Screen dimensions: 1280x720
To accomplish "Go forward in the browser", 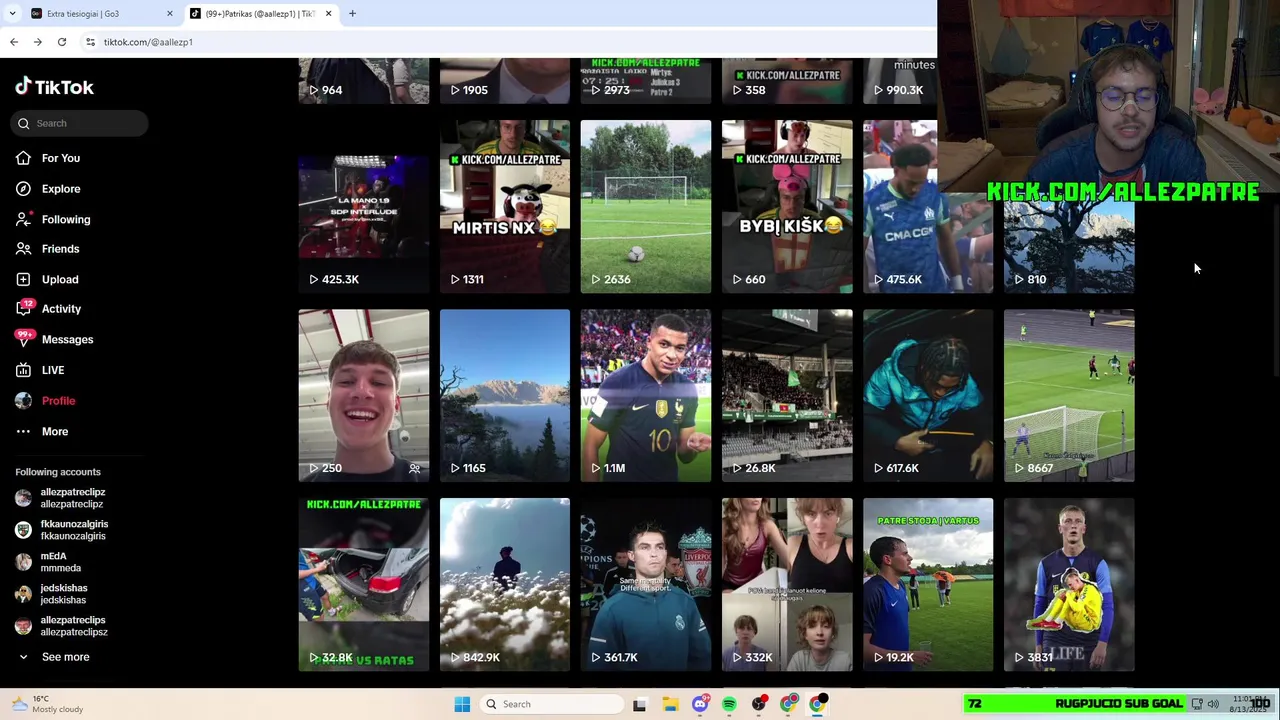I will pyautogui.click(x=37, y=42).
